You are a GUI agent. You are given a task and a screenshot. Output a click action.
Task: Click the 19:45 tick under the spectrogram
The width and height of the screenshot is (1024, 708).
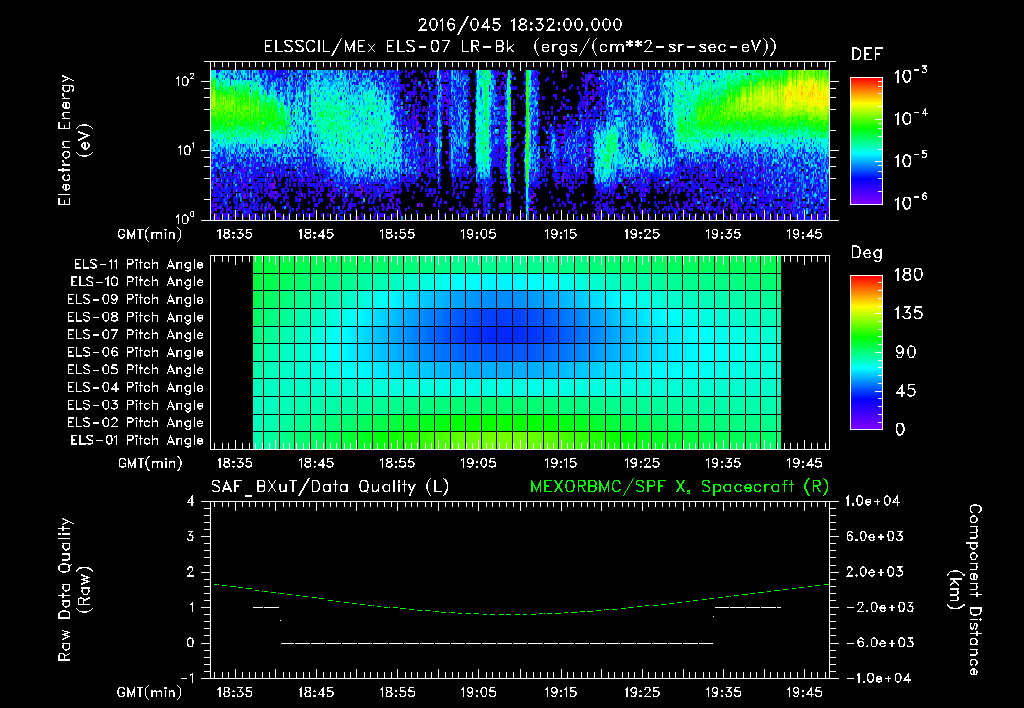point(804,234)
